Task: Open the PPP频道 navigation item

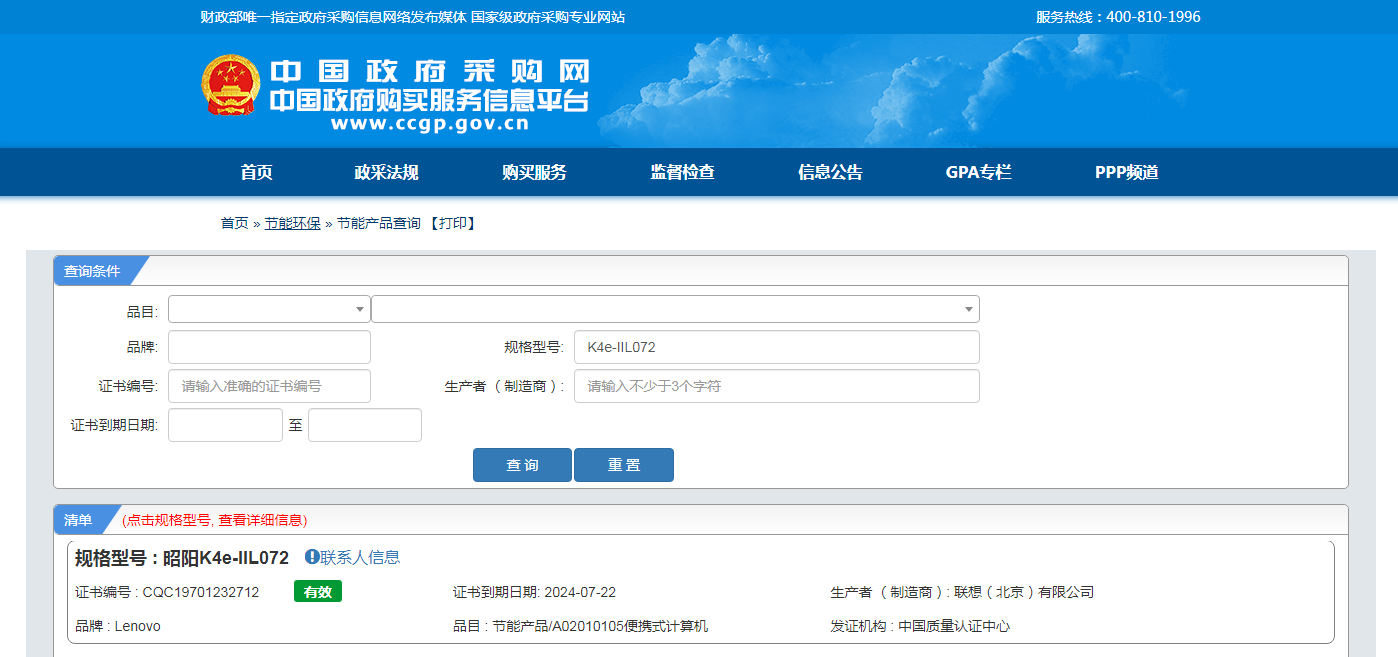Action: point(1126,172)
